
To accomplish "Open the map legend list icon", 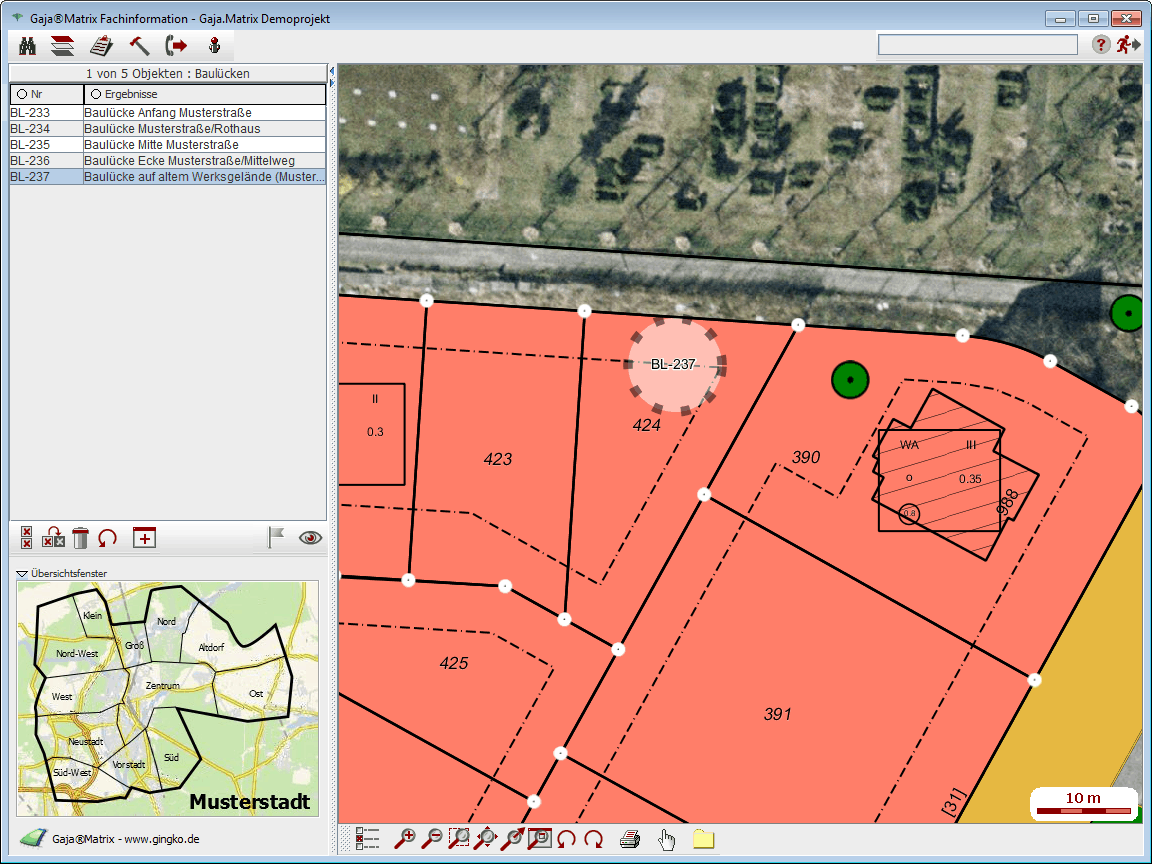I will point(367,839).
